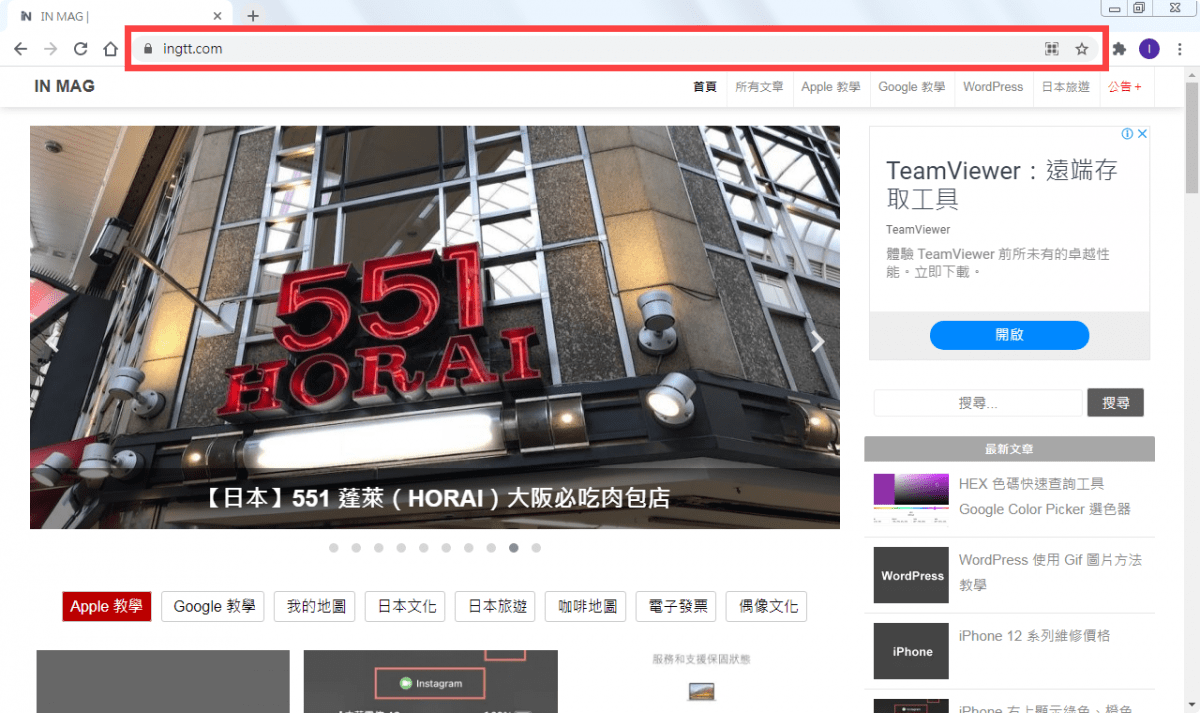
Task: Click the 服務和支援保固狀態 article card
Action: [701, 681]
